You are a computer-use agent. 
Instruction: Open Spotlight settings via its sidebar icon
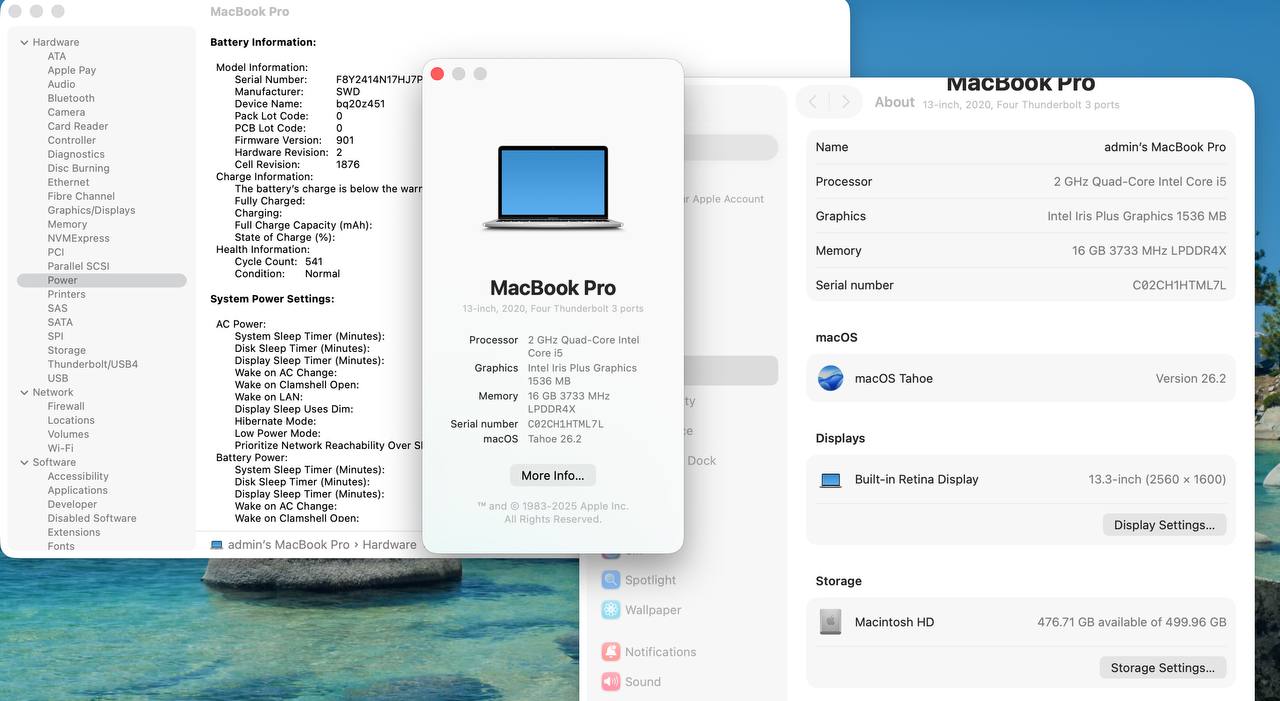610,580
